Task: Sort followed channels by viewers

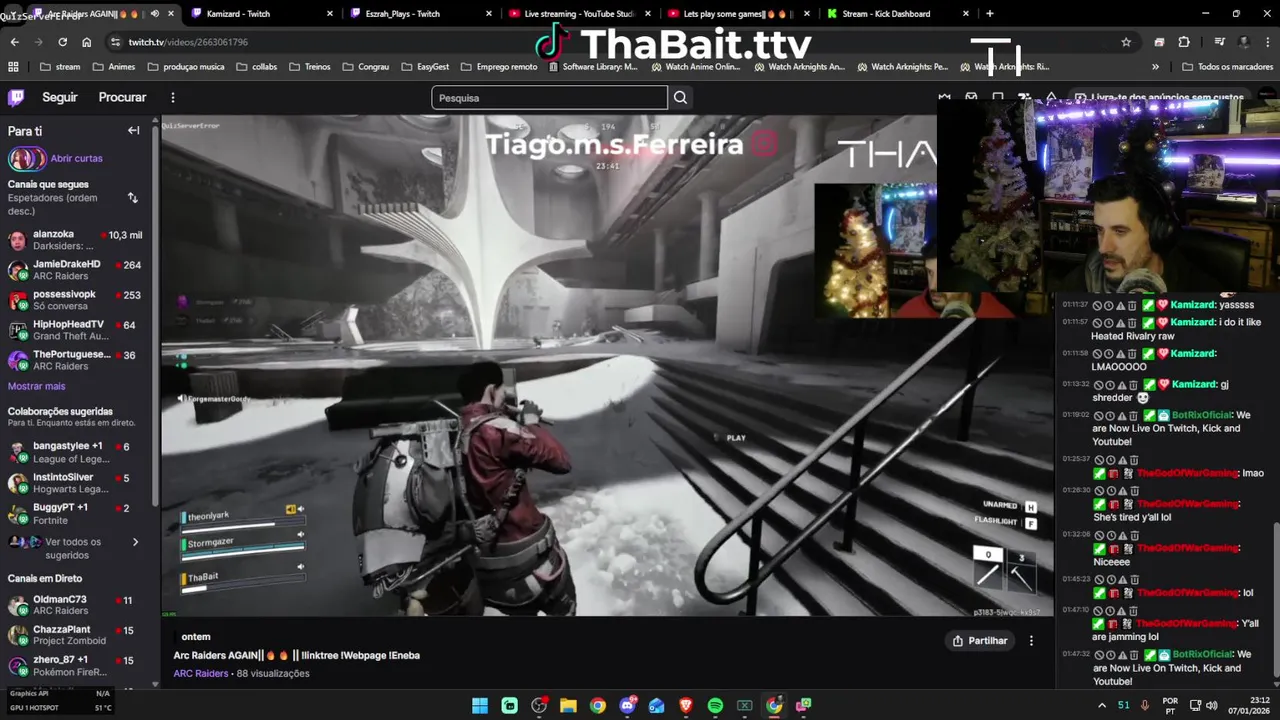Action: tap(132, 198)
